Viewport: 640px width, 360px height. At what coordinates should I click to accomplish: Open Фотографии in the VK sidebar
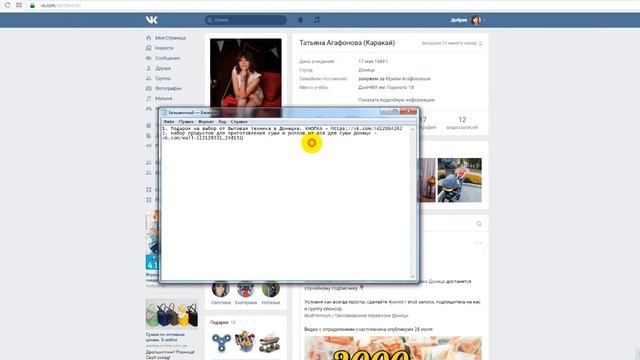tap(168, 89)
